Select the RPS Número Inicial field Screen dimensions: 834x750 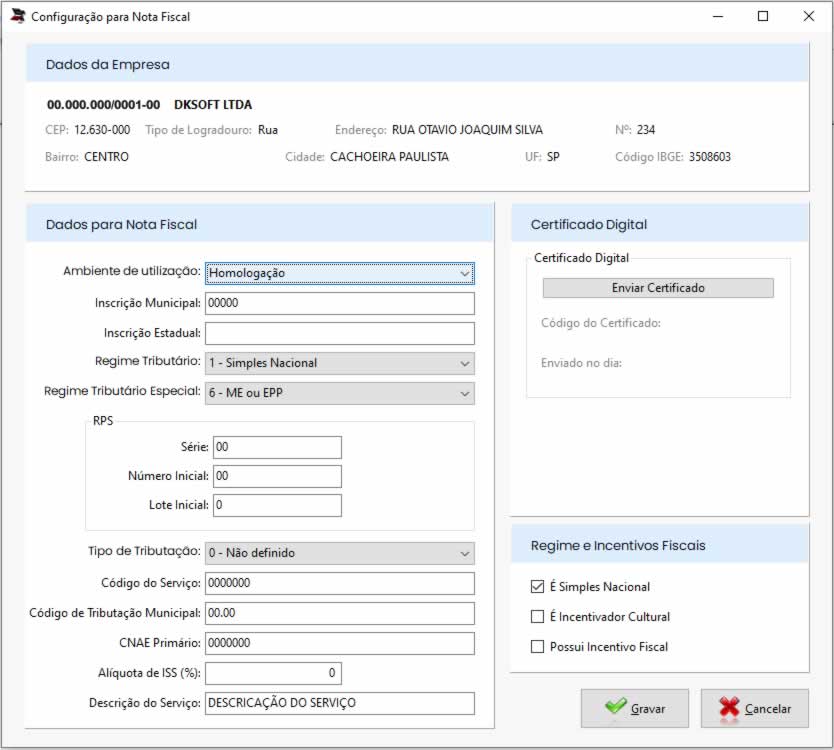point(277,476)
